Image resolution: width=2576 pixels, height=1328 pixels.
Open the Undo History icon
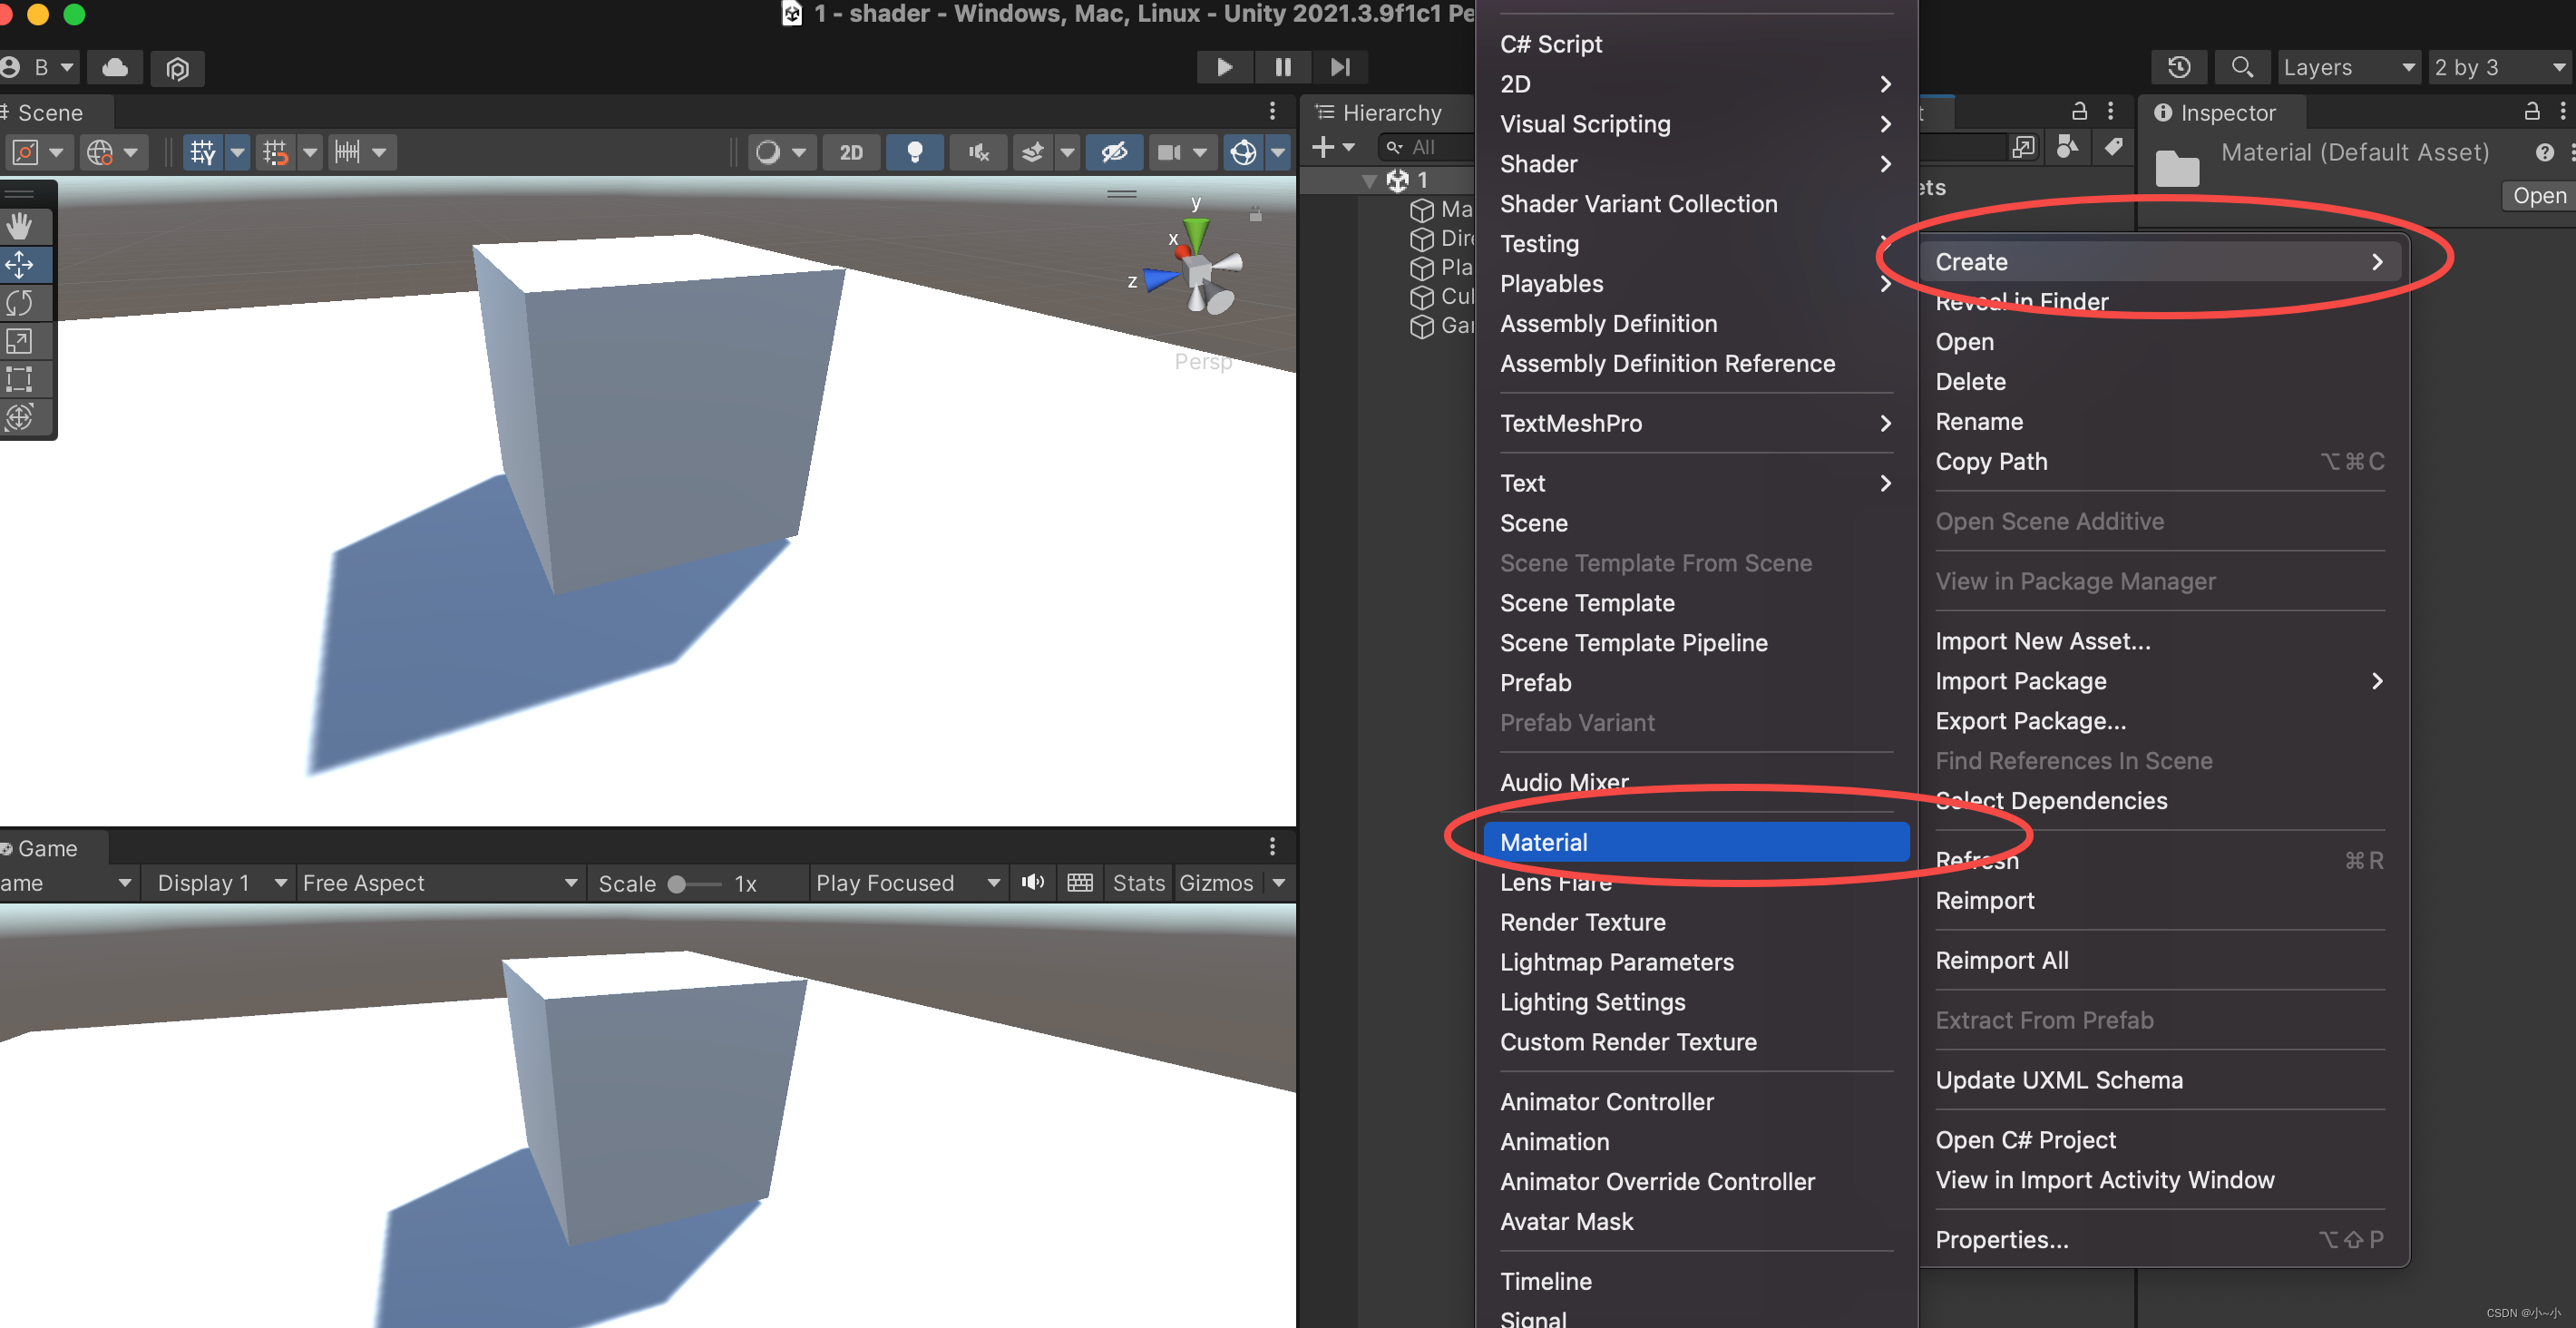coord(2179,67)
